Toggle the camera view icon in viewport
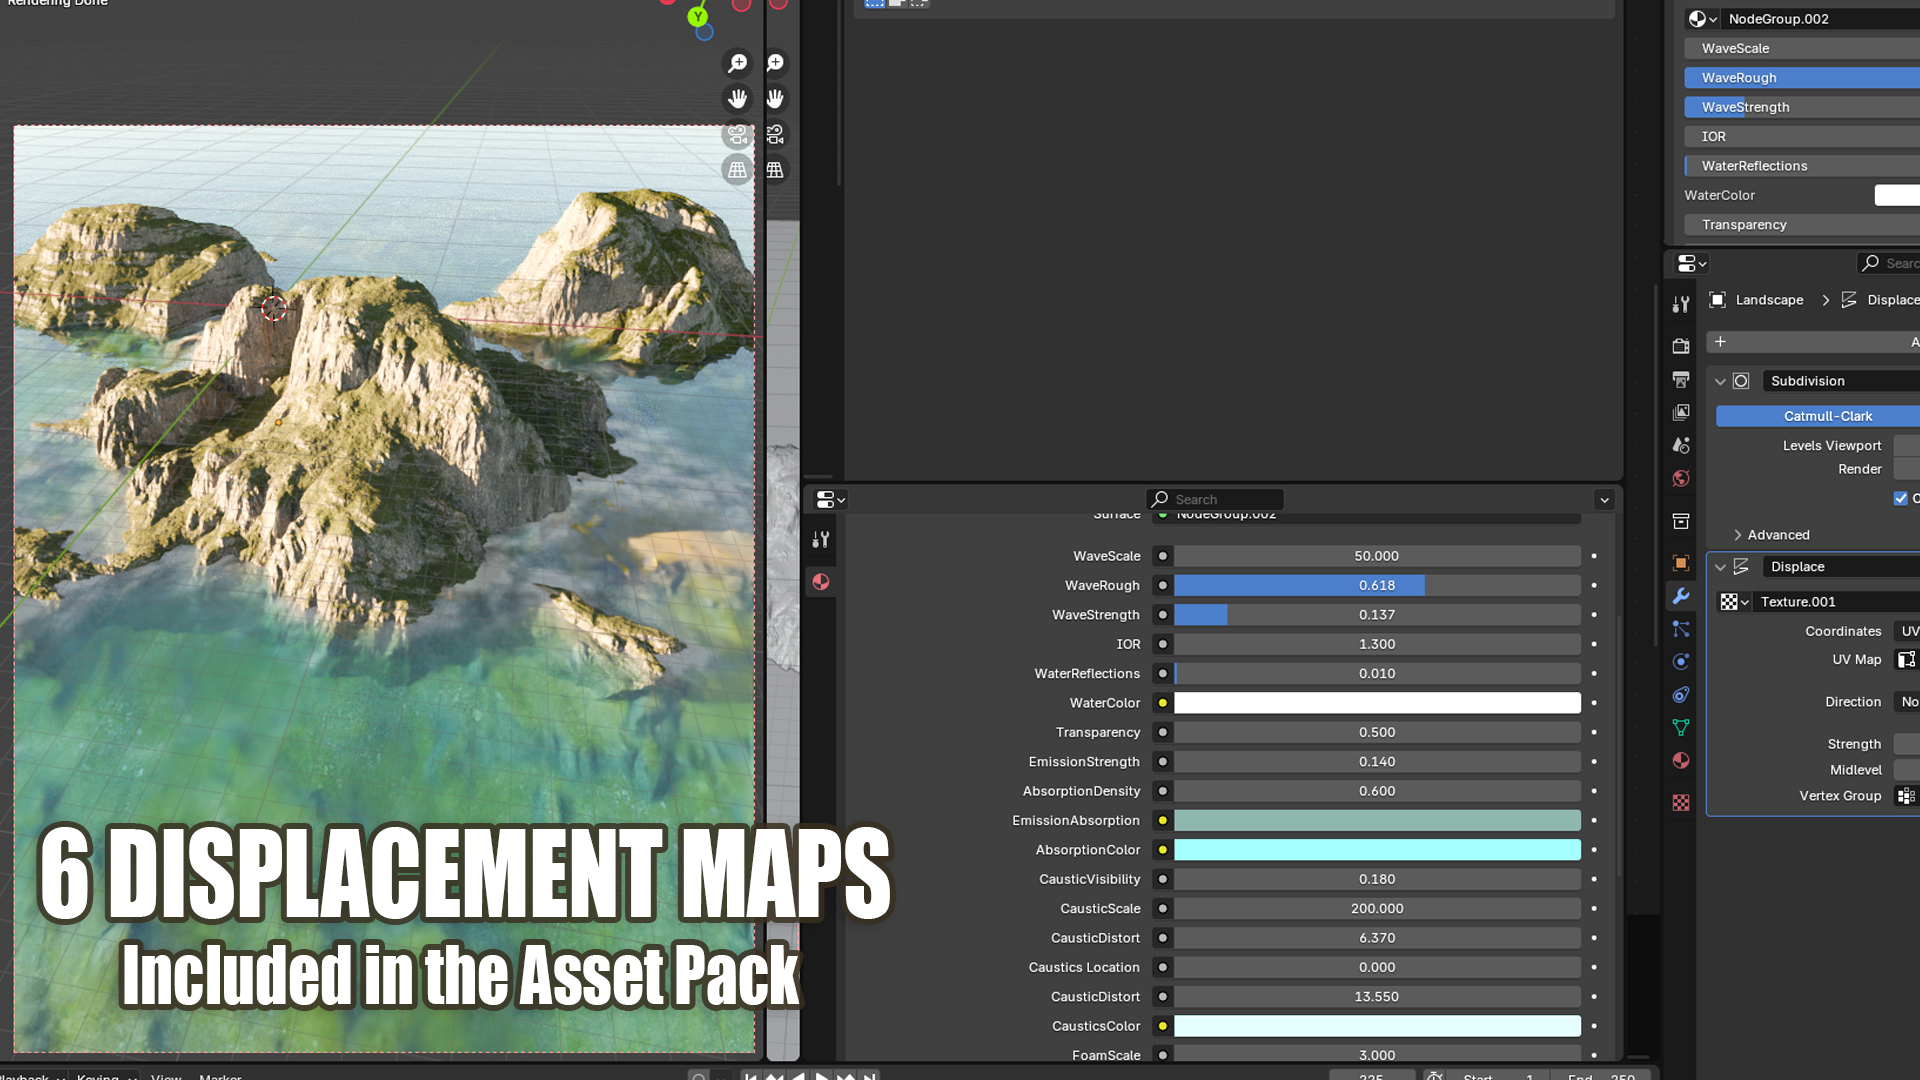 point(737,135)
